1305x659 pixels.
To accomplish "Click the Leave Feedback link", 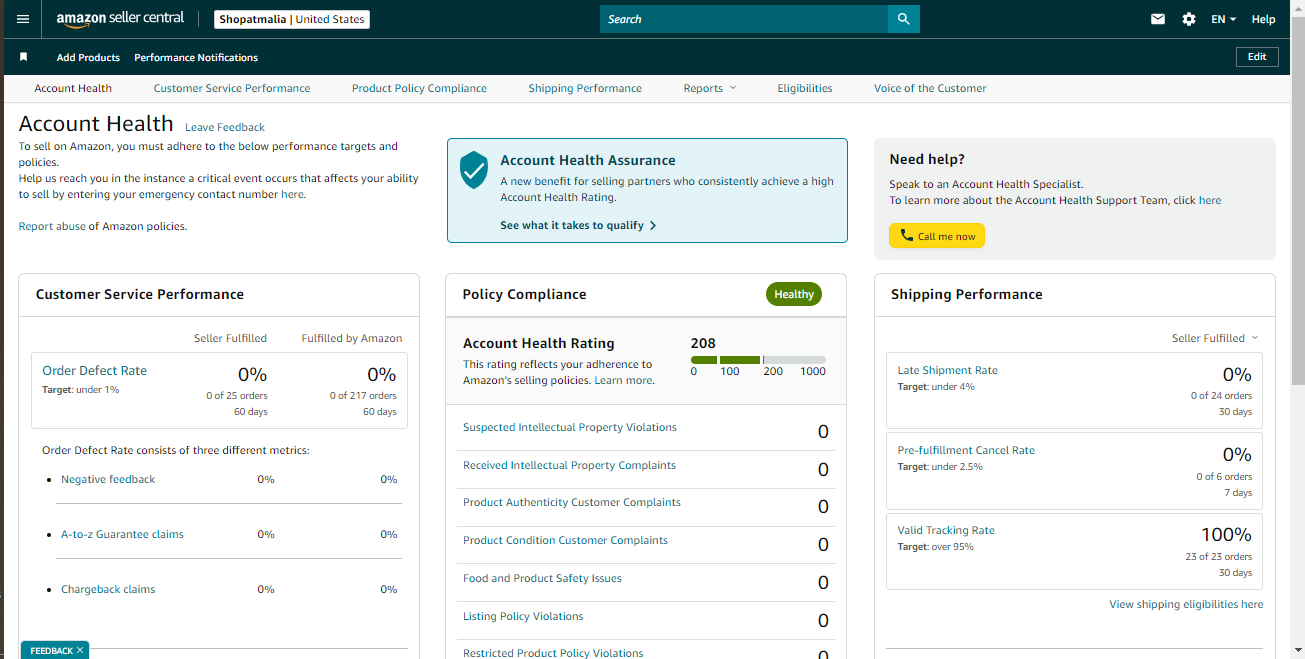I will 225,127.
